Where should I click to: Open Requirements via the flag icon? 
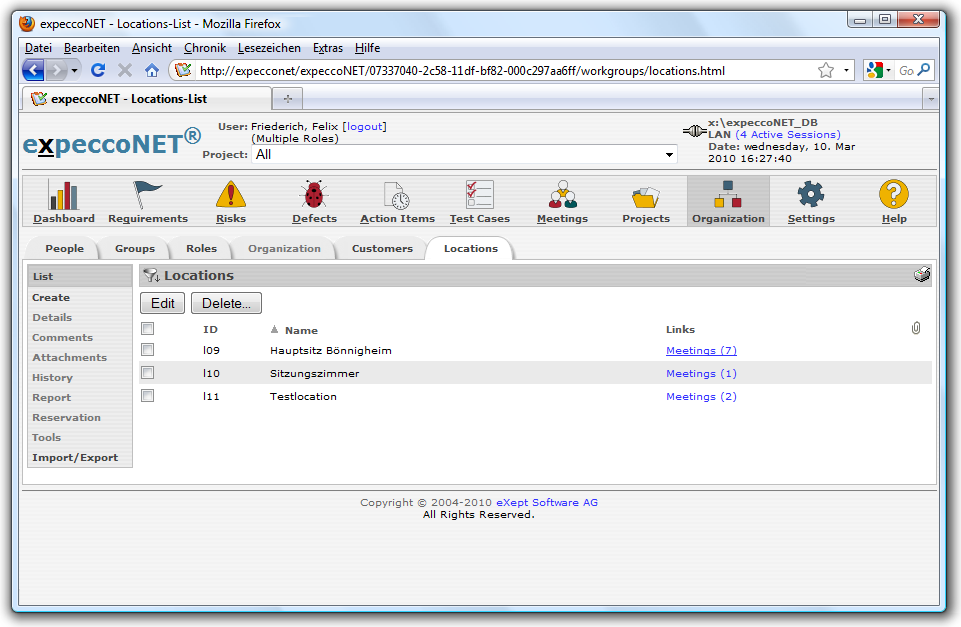click(148, 195)
